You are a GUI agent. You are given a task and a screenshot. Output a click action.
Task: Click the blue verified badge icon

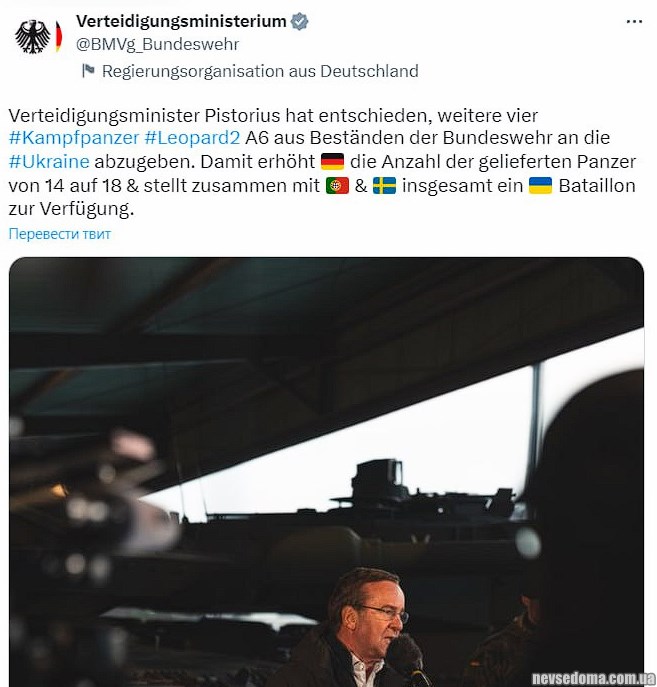[x=300, y=21]
